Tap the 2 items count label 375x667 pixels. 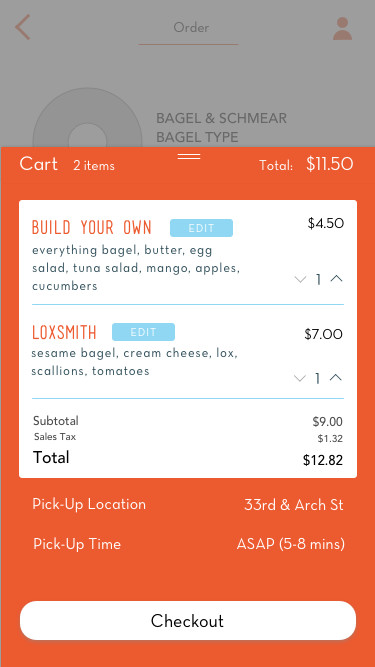point(94,165)
